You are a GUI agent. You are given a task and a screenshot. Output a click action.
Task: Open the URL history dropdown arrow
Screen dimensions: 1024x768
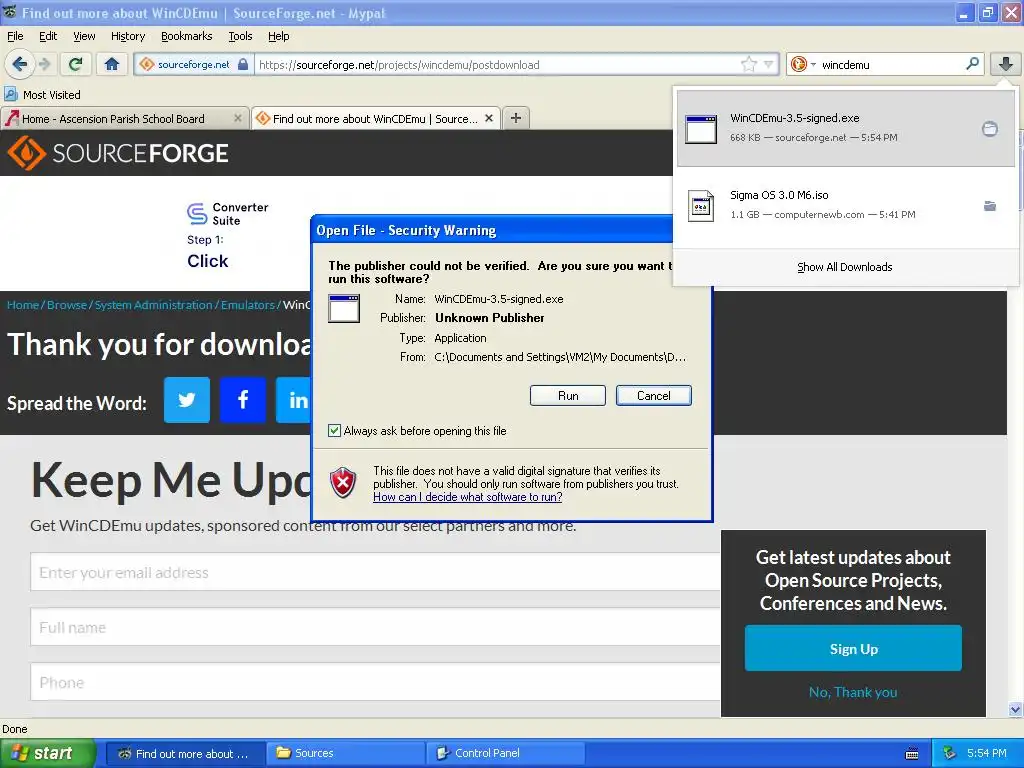[769, 64]
